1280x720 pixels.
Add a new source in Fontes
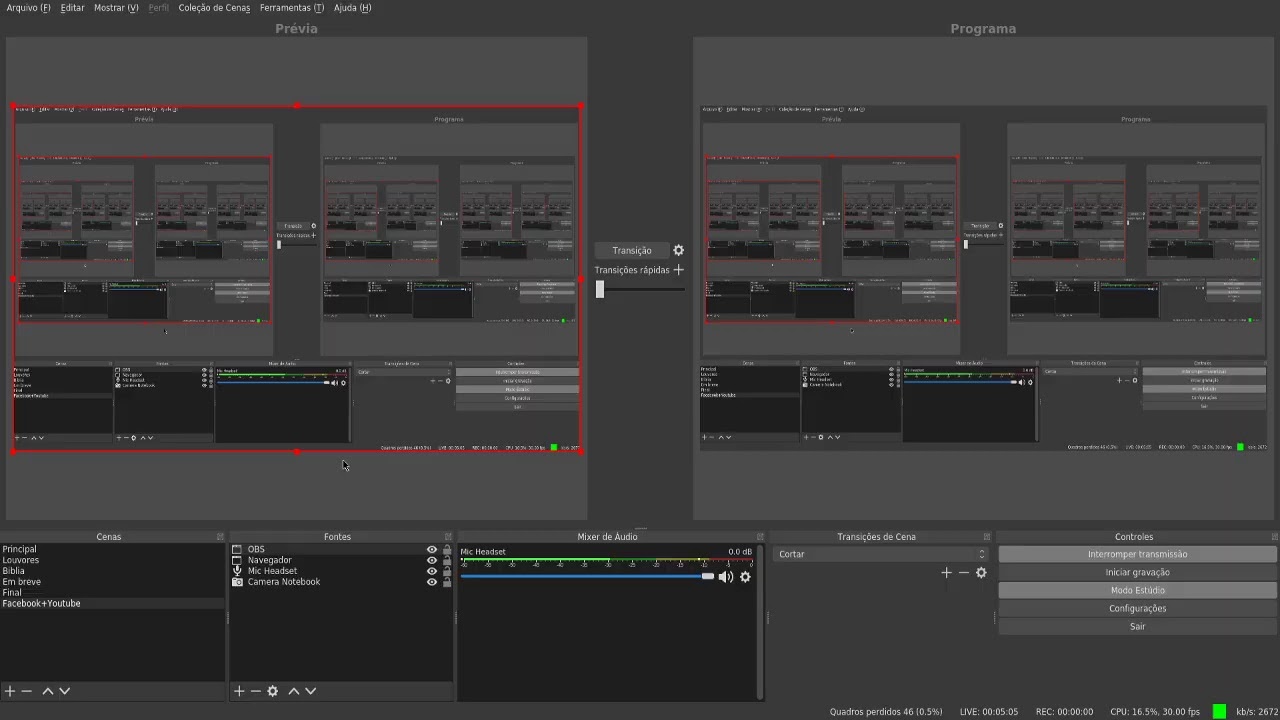pos(239,691)
